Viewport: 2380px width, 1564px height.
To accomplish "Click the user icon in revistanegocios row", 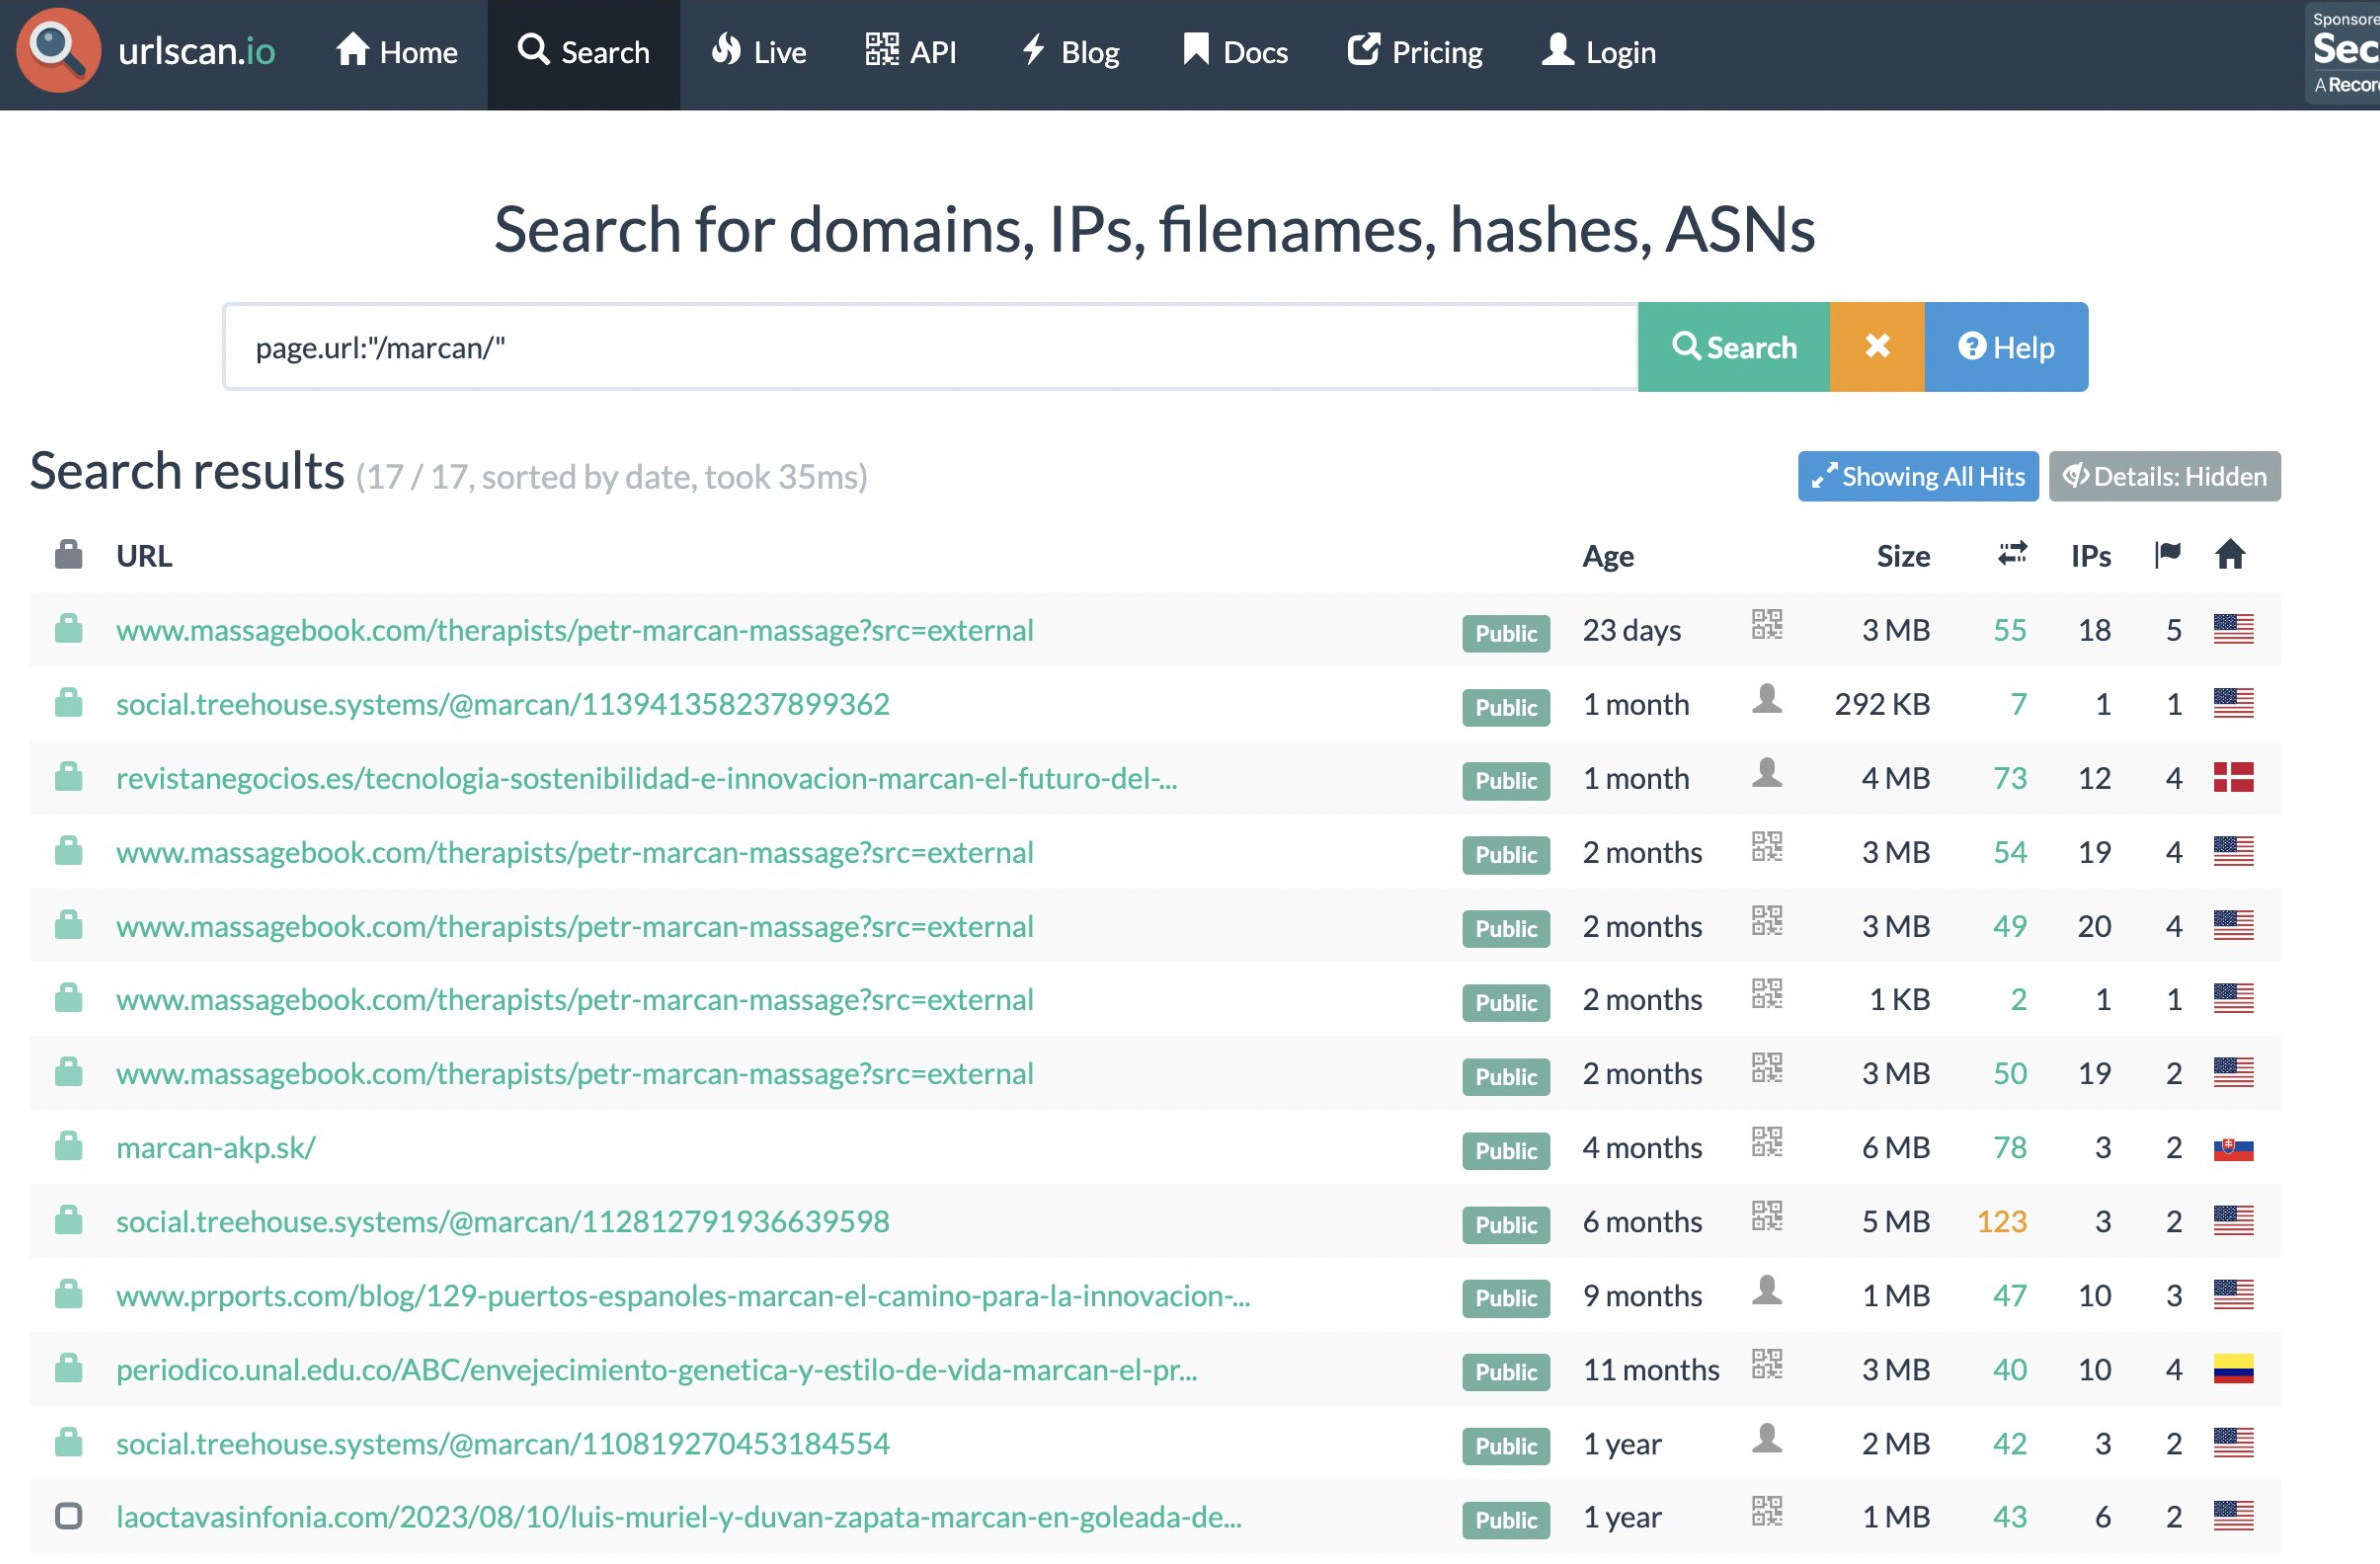I will pos(1767,774).
